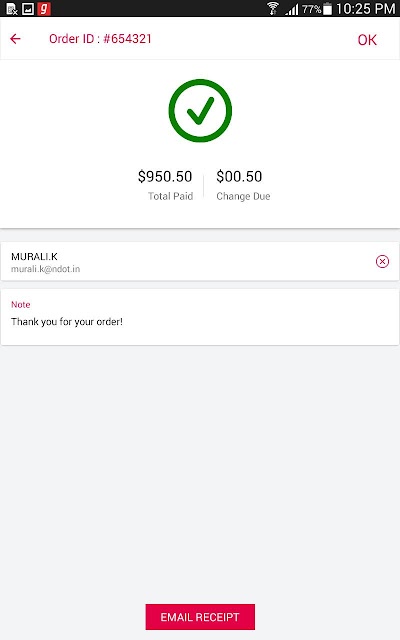Tap the back arrow icon
This screenshot has height=640, width=400.
click(x=15, y=39)
